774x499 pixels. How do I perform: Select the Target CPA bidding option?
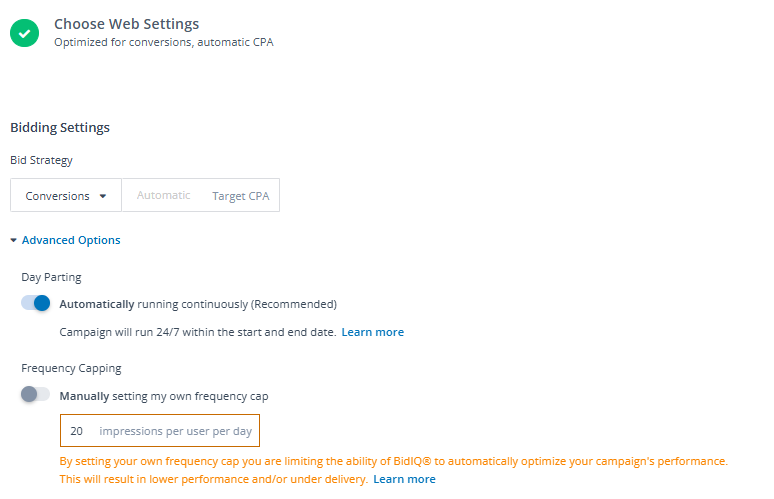240,196
